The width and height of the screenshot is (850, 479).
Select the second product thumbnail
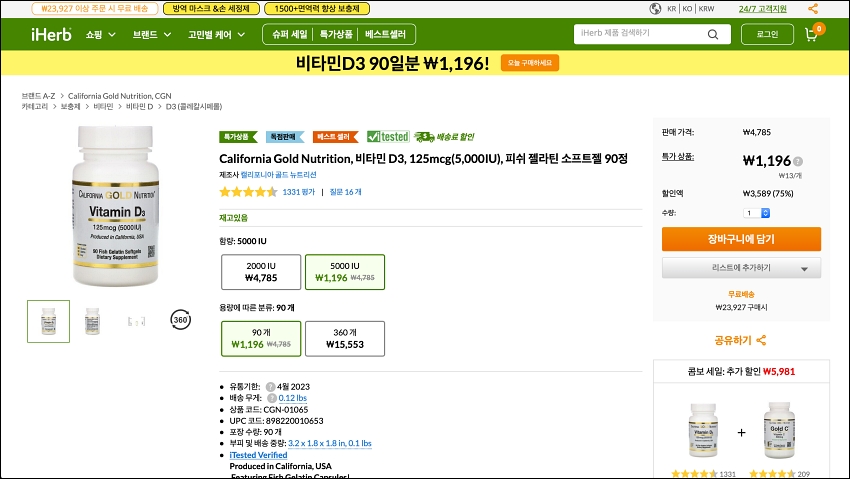[93, 321]
